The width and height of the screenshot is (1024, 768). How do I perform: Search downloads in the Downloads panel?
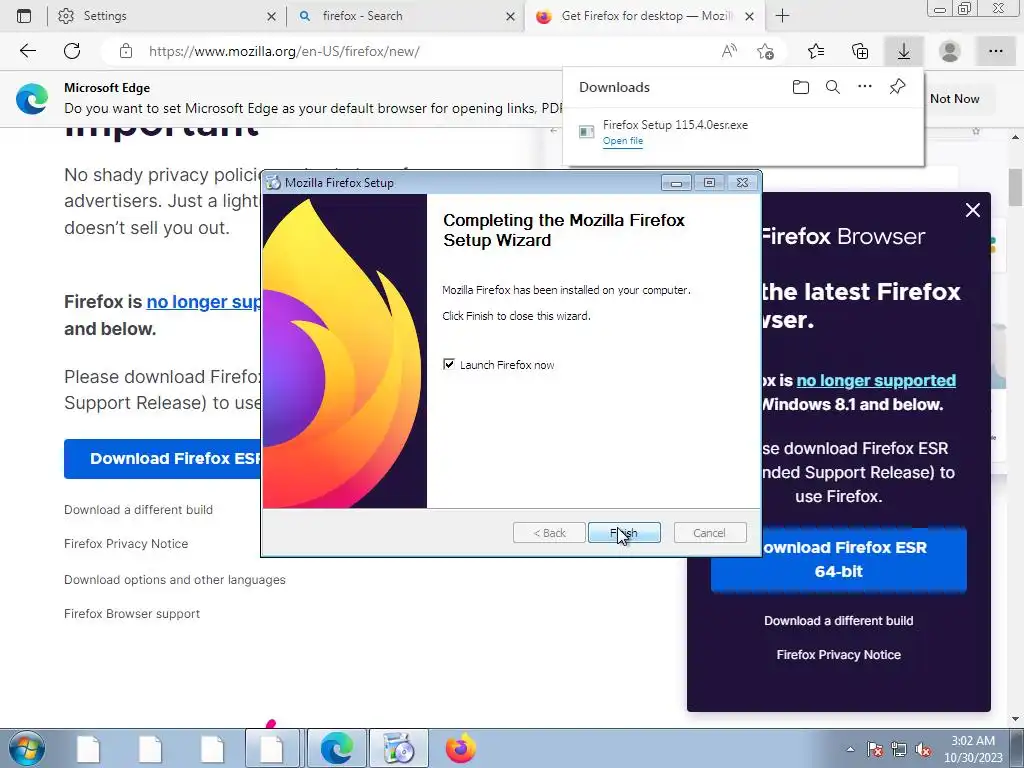tap(833, 87)
